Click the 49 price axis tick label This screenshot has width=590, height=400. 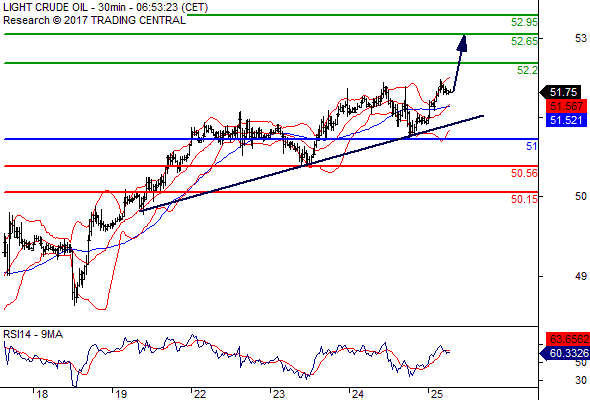pyautogui.click(x=581, y=276)
